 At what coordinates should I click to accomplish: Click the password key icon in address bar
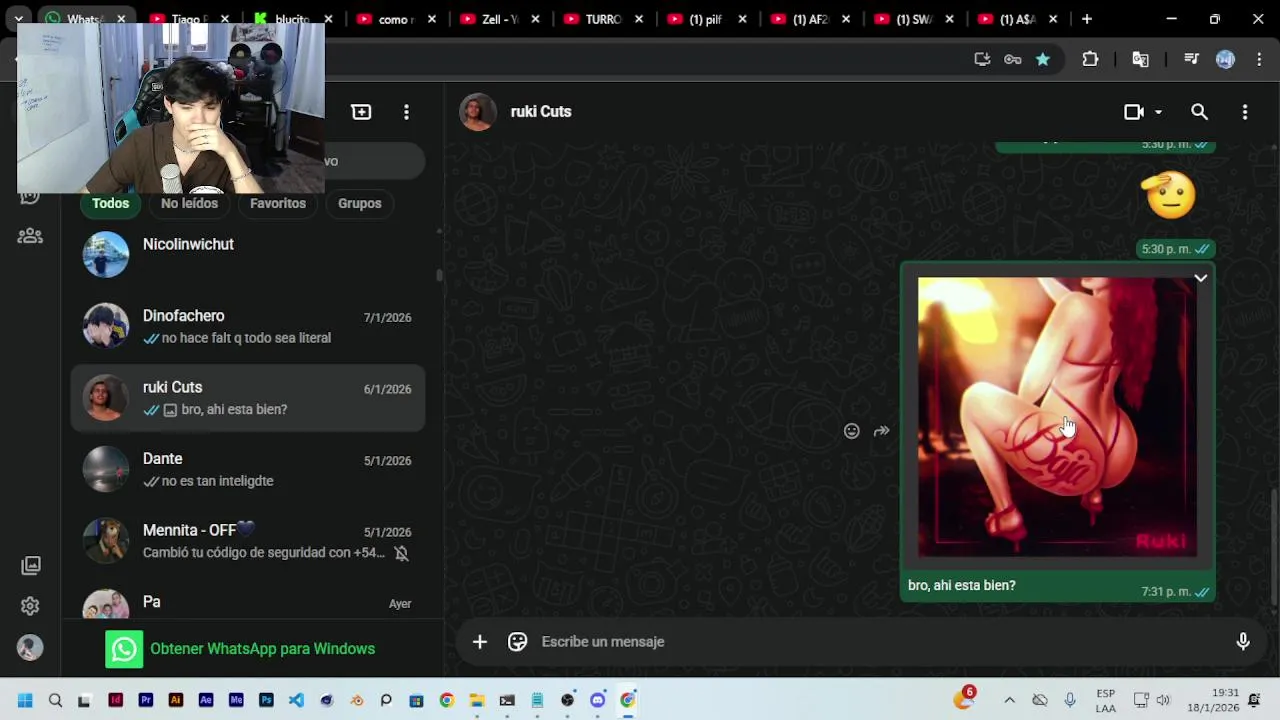1013,59
